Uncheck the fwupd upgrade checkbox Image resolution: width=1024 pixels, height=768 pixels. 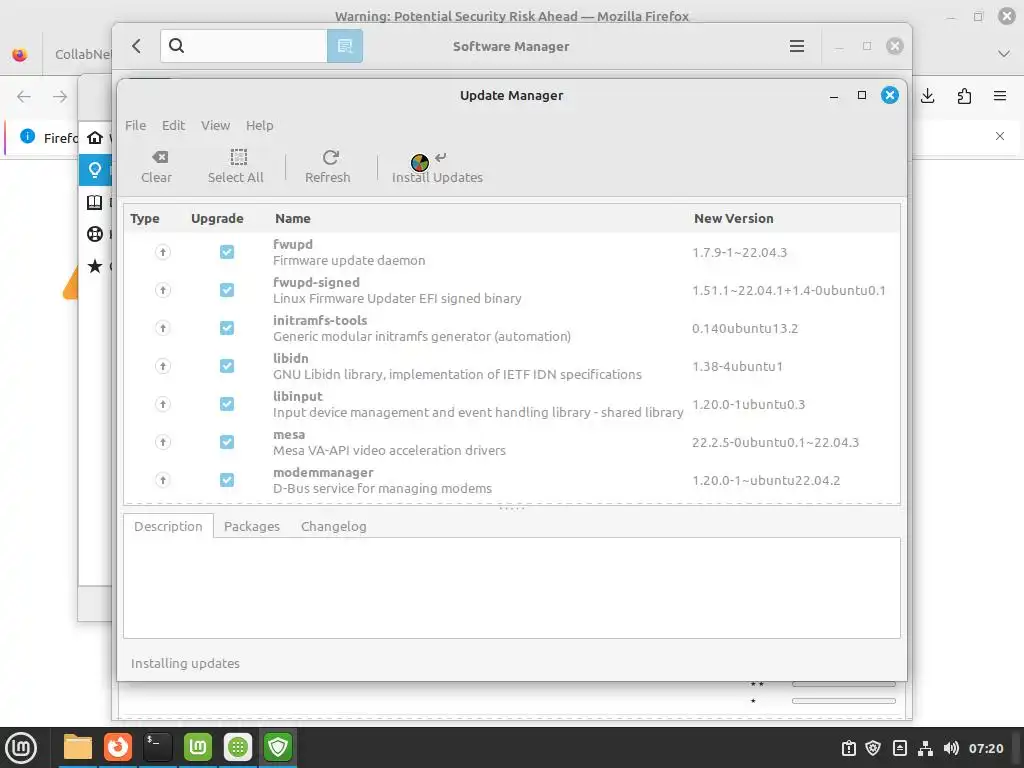tap(227, 252)
